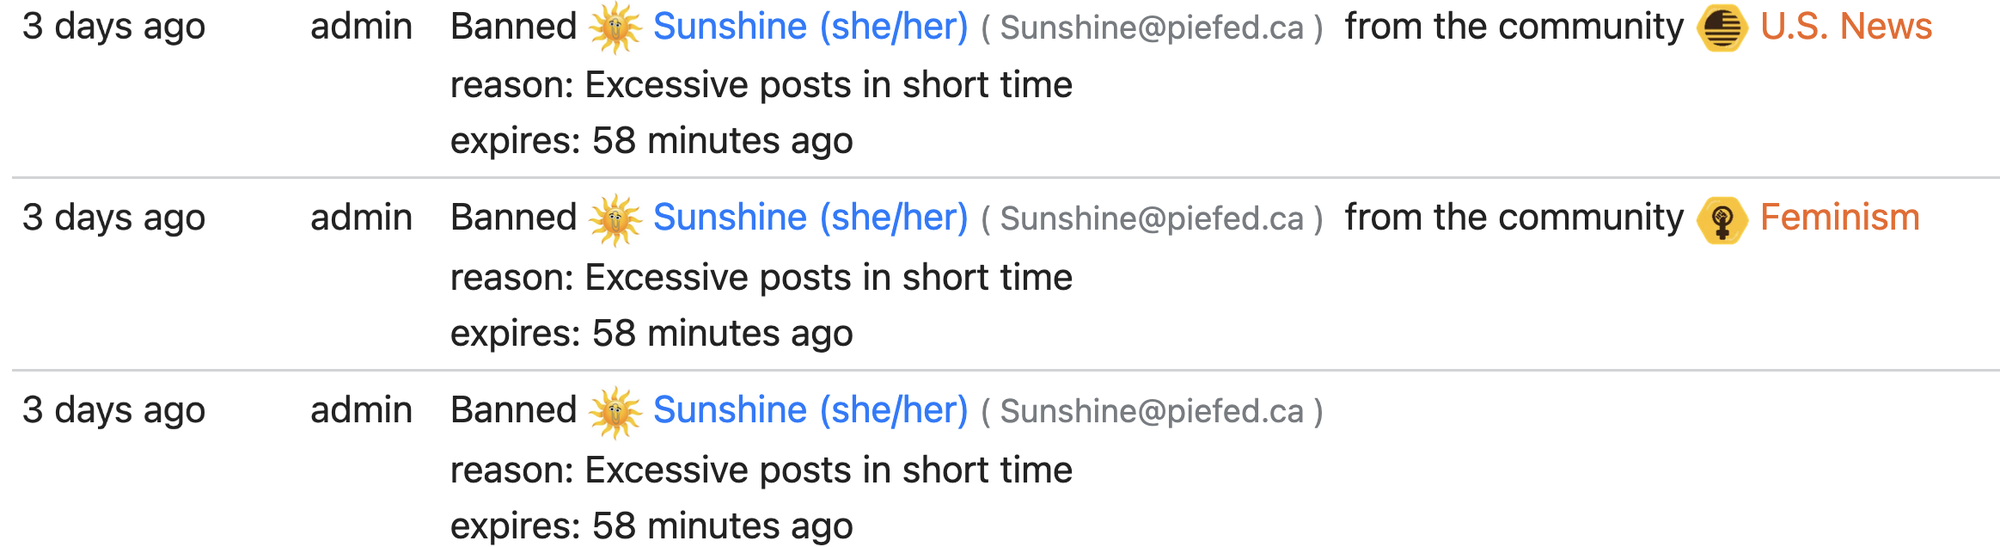
Task: Click the Sunshine@piefed.ca handle in the entry without a community
Action: point(1152,412)
